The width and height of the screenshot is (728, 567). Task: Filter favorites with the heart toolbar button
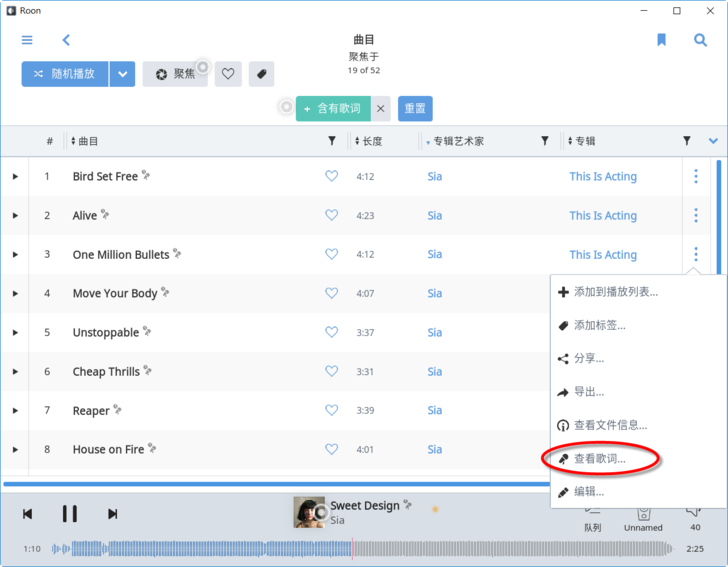click(228, 74)
